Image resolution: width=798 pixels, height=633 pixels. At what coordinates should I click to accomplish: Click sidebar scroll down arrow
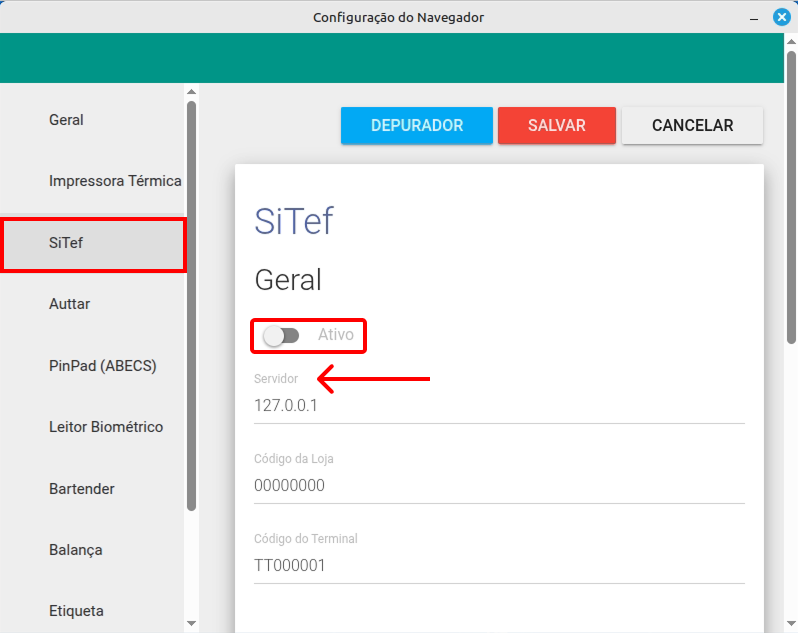(191, 624)
